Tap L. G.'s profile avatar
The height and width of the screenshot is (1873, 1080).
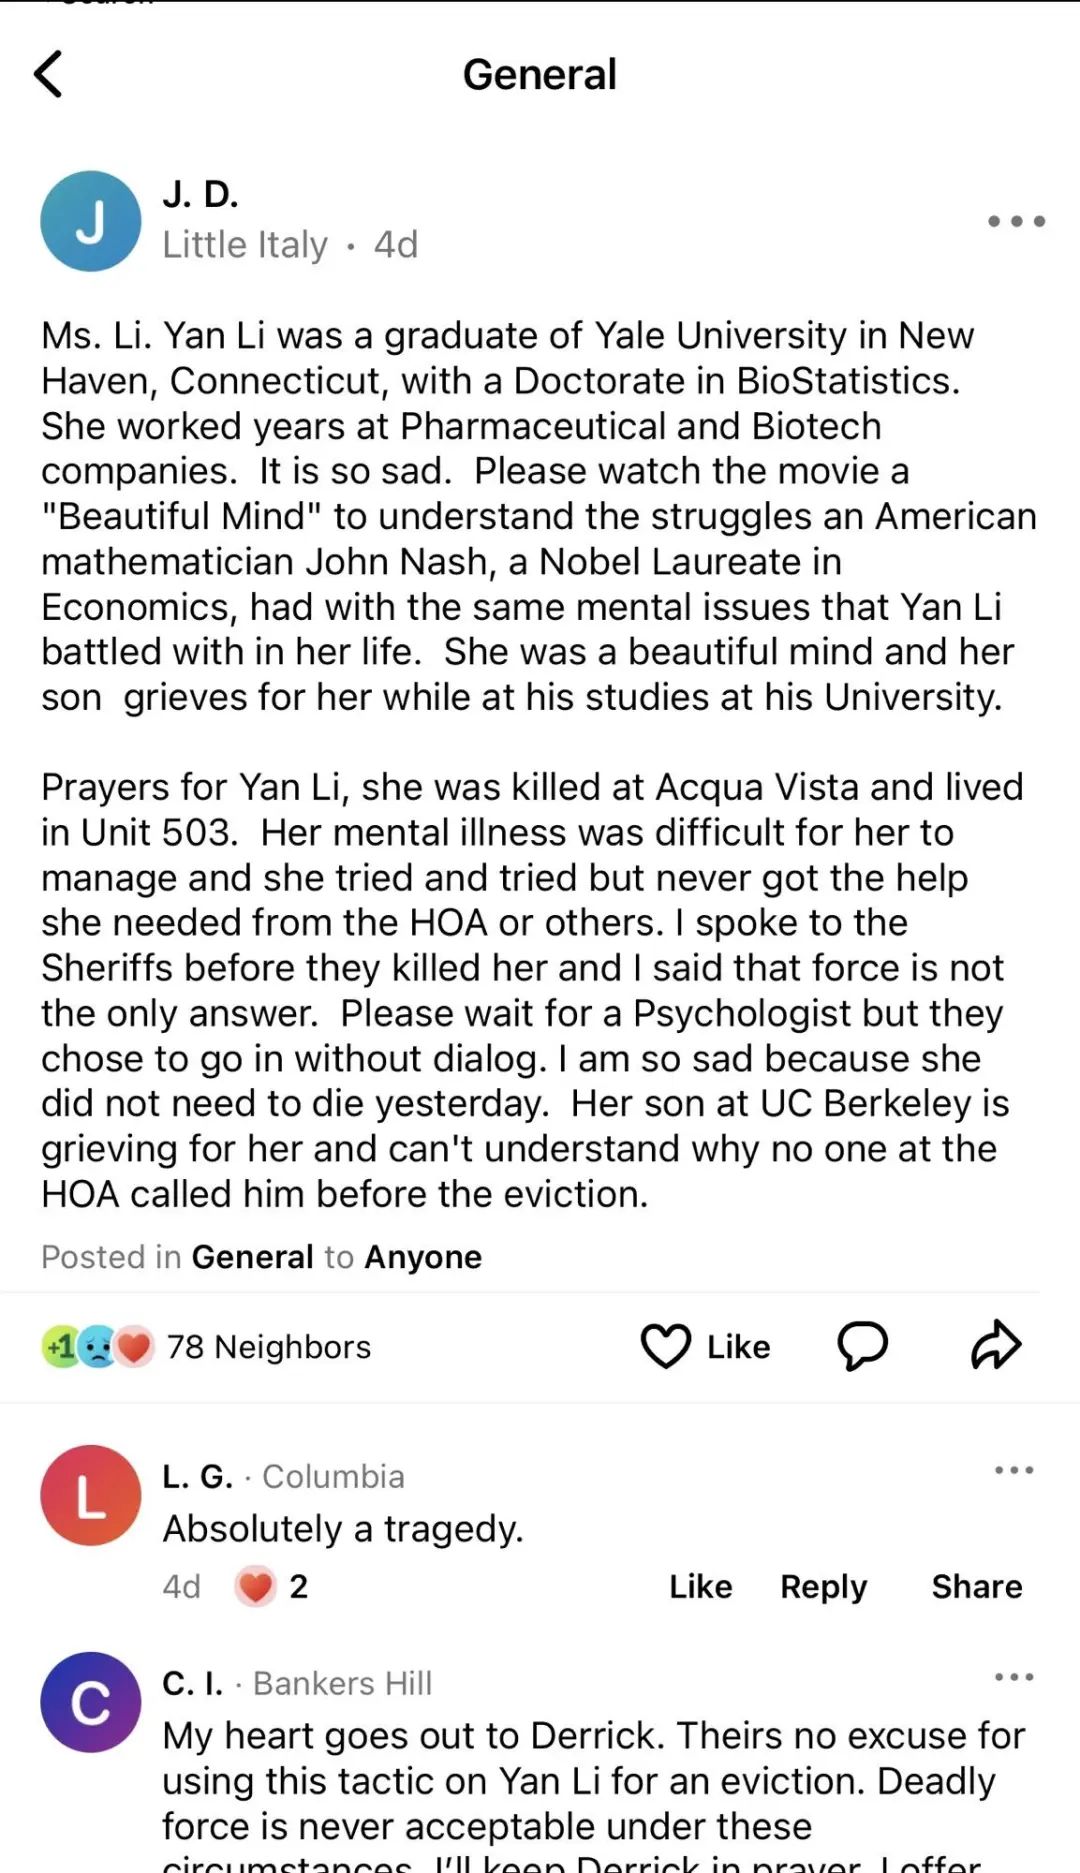[x=91, y=1495]
